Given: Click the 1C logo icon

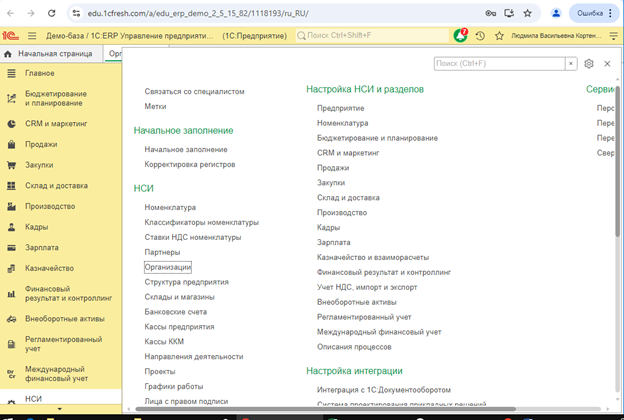Looking at the screenshot, I should coord(10,36).
